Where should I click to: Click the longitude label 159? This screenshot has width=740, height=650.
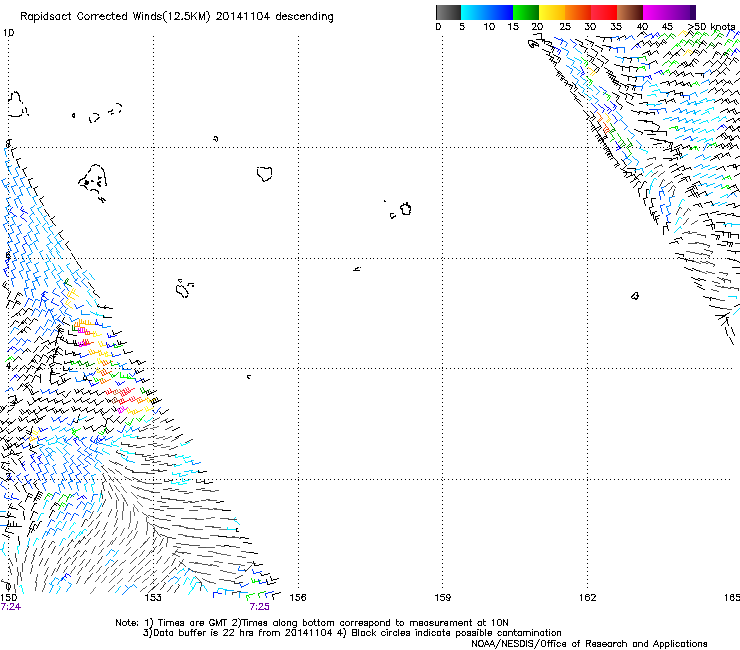pyautogui.click(x=442, y=598)
